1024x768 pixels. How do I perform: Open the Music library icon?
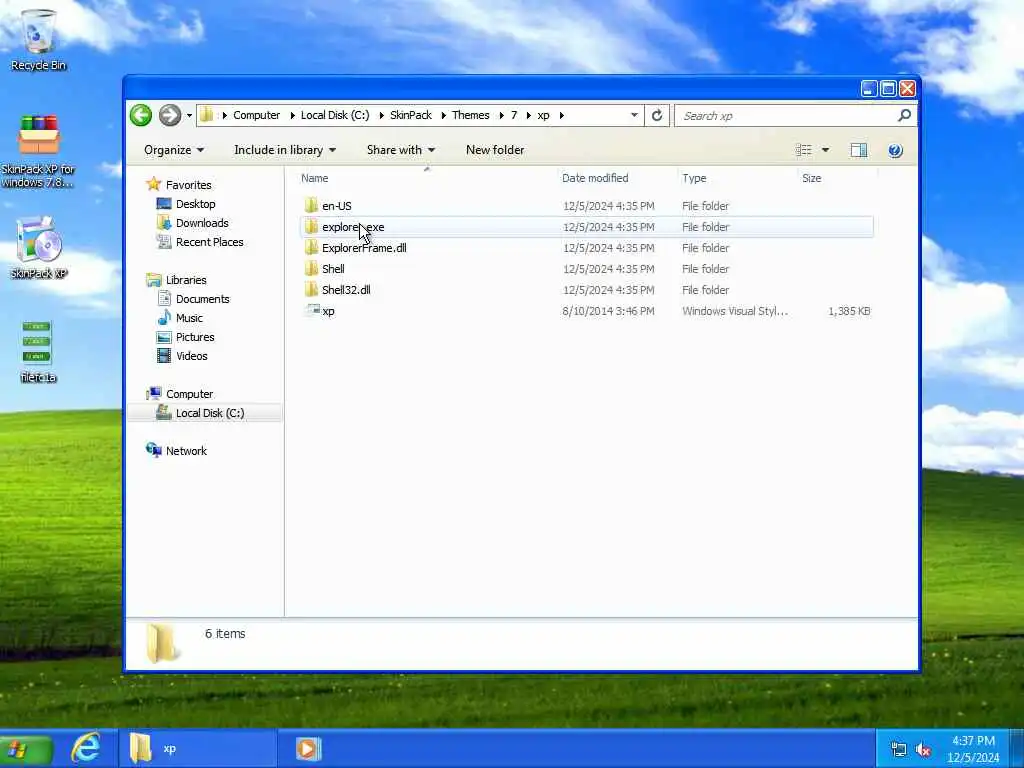coord(164,317)
